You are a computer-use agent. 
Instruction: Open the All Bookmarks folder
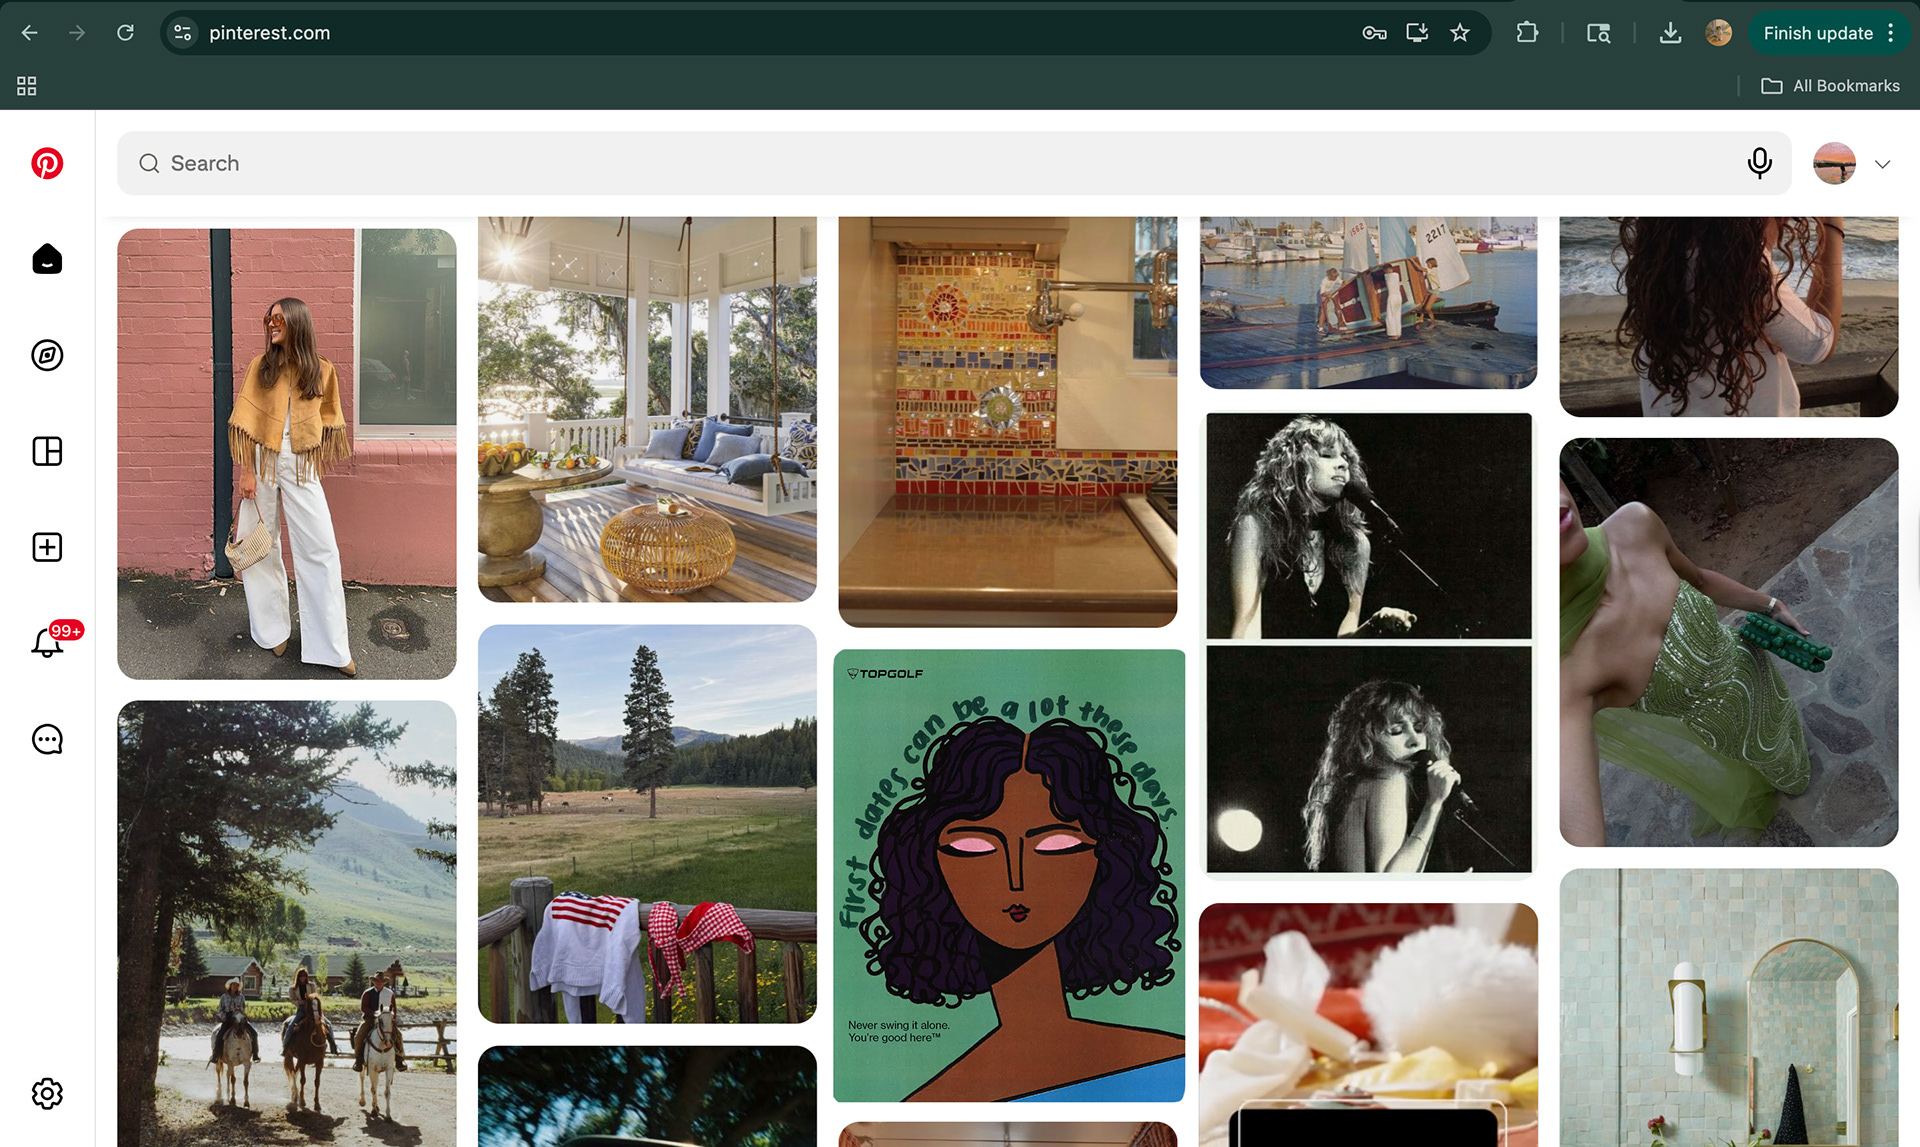click(1830, 86)
